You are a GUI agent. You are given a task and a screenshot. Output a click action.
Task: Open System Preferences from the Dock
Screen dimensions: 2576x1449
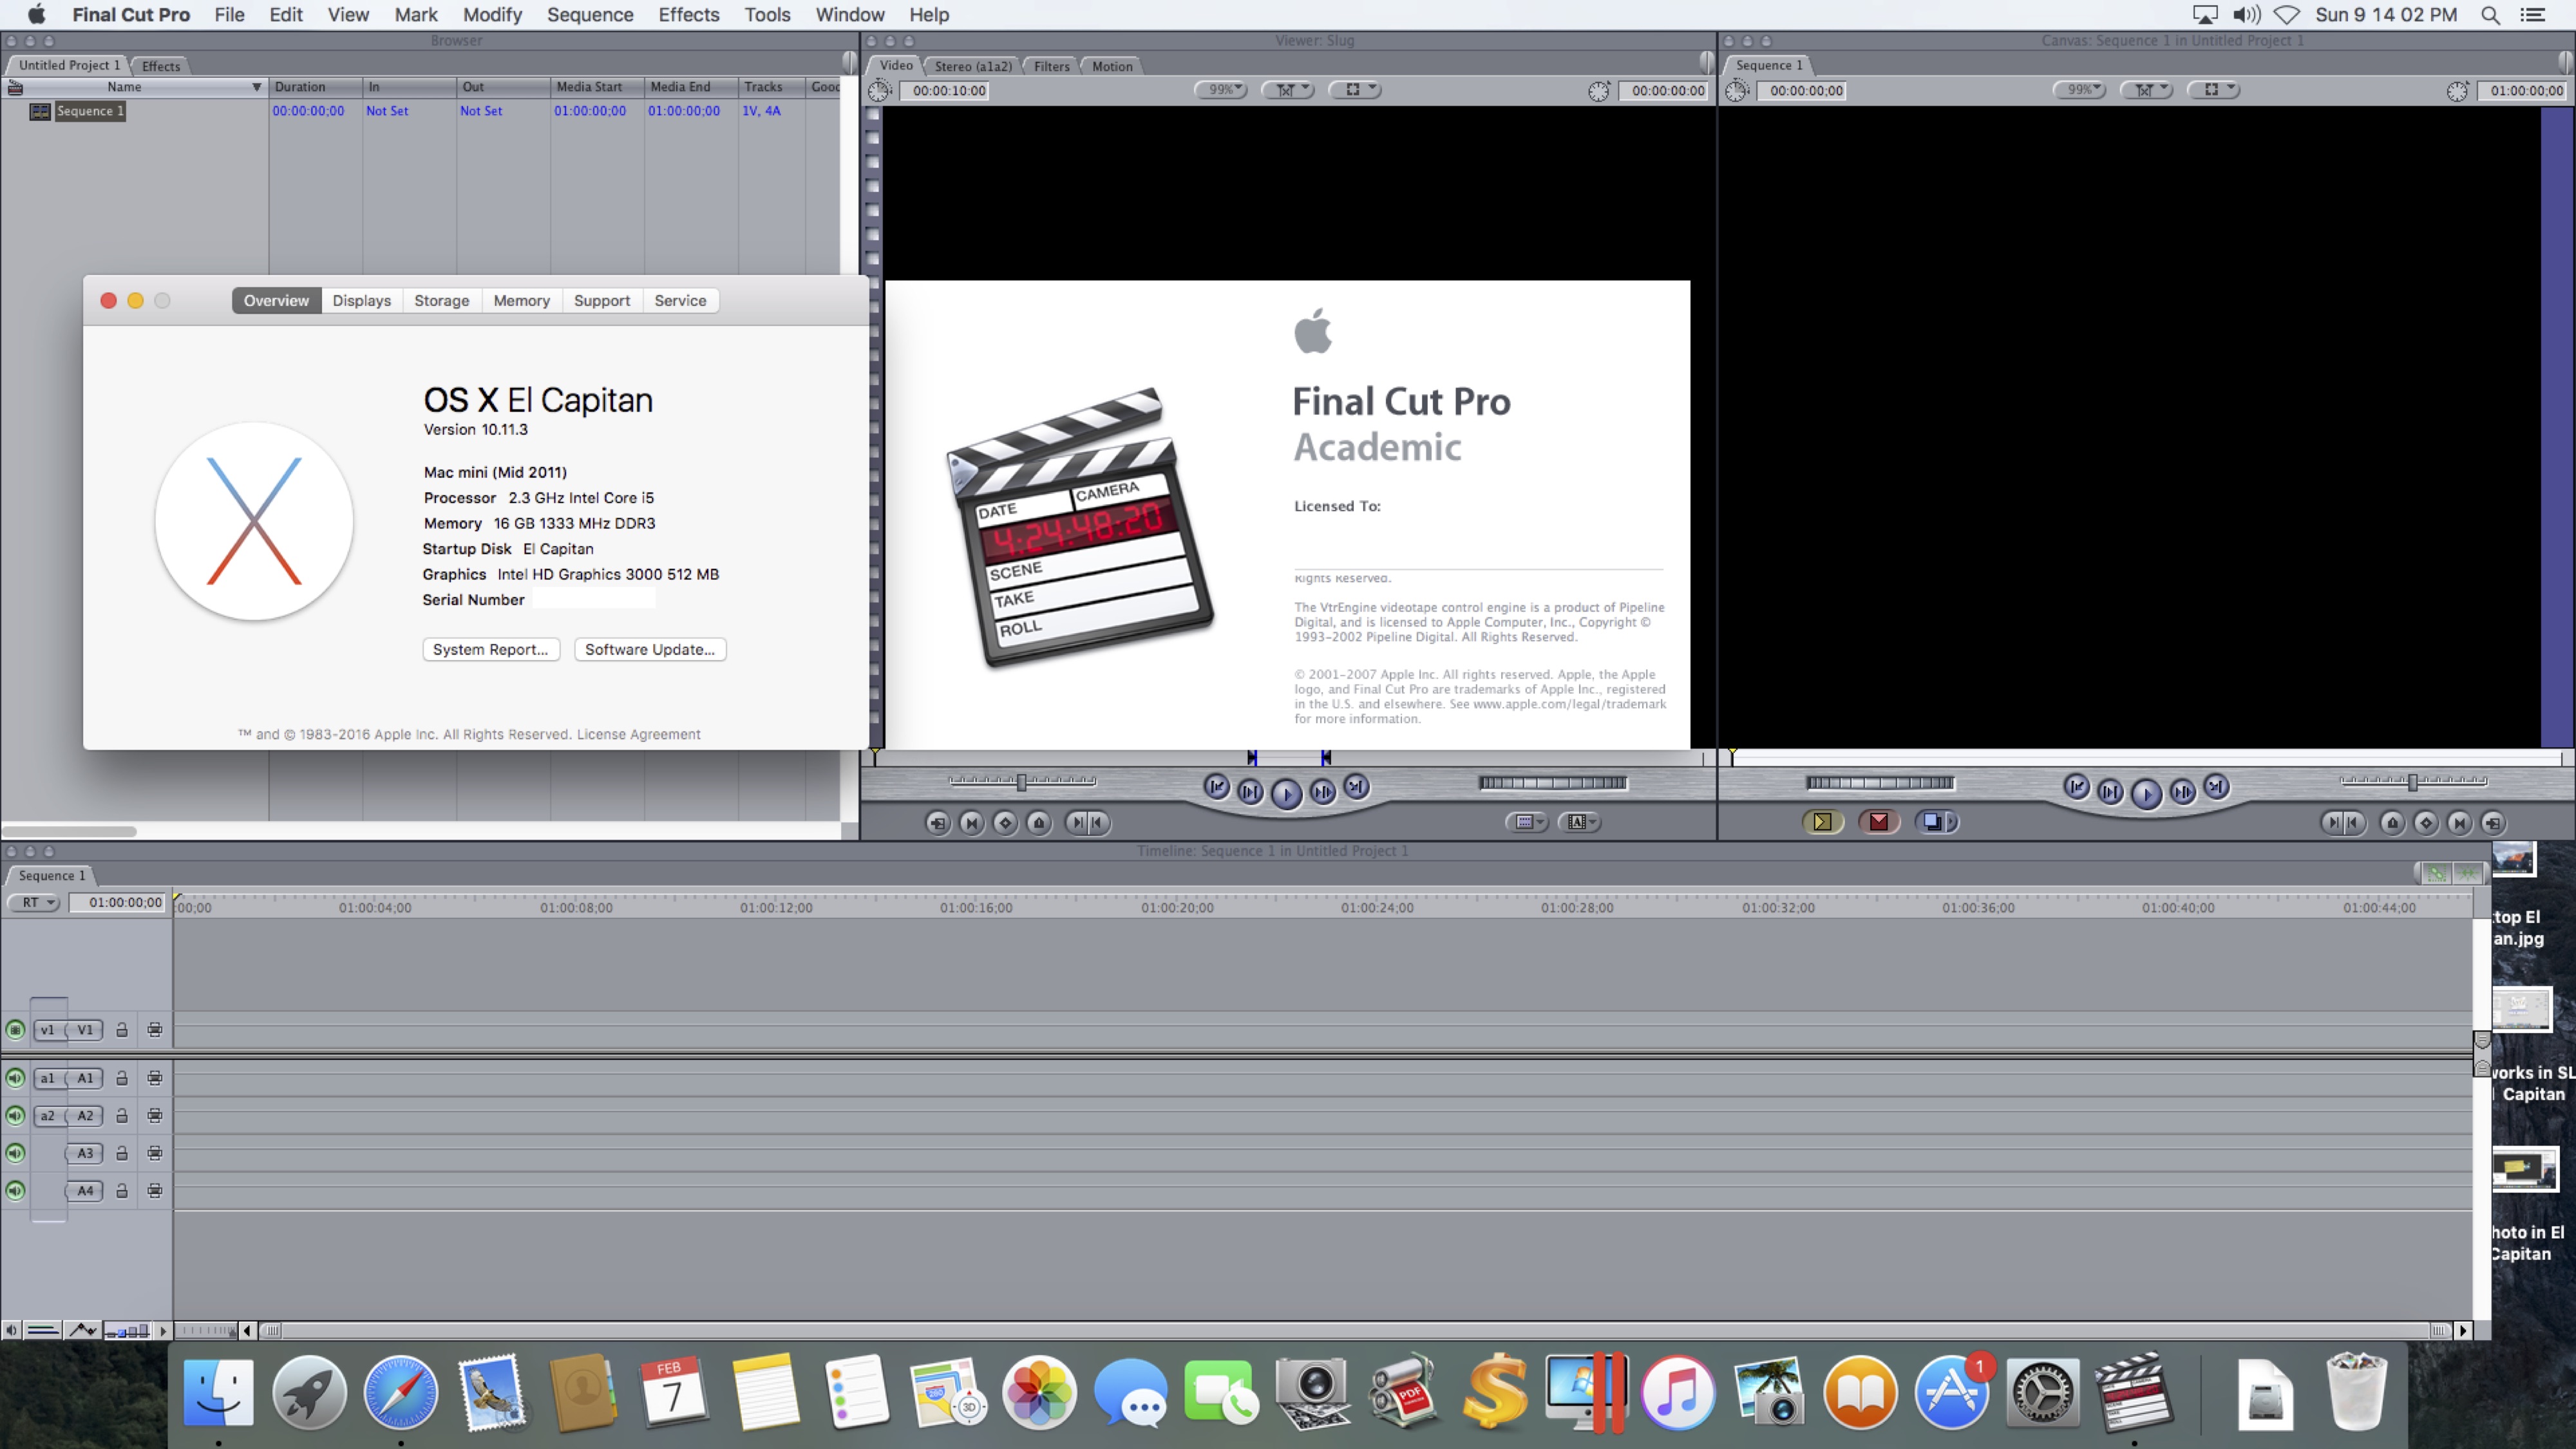[2042, 1392]
